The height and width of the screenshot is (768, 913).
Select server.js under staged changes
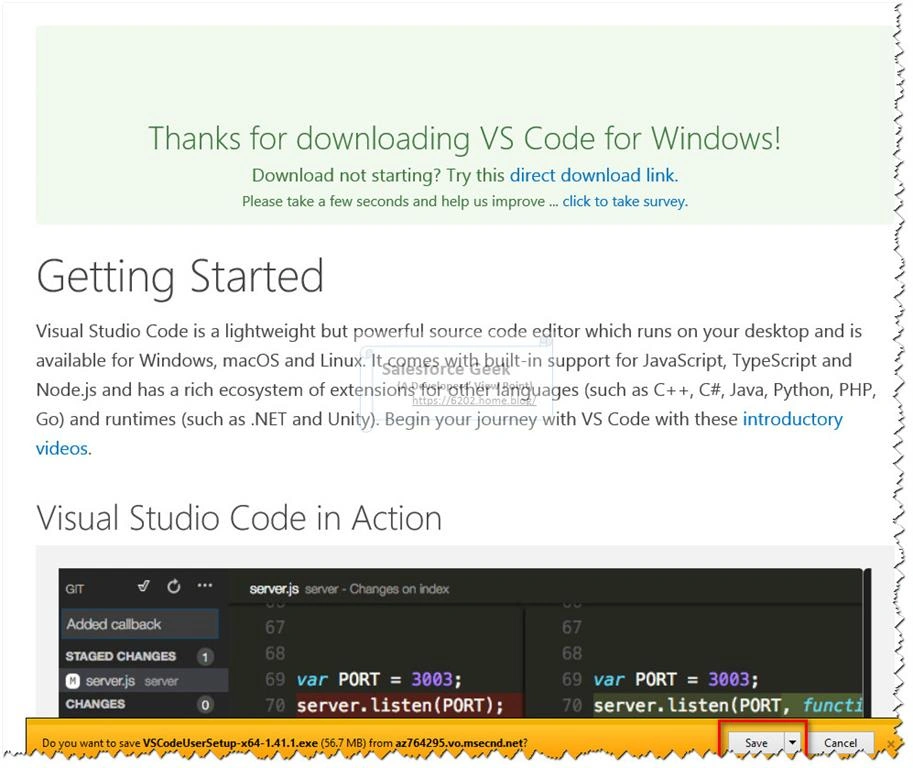(x=144, y=681)
